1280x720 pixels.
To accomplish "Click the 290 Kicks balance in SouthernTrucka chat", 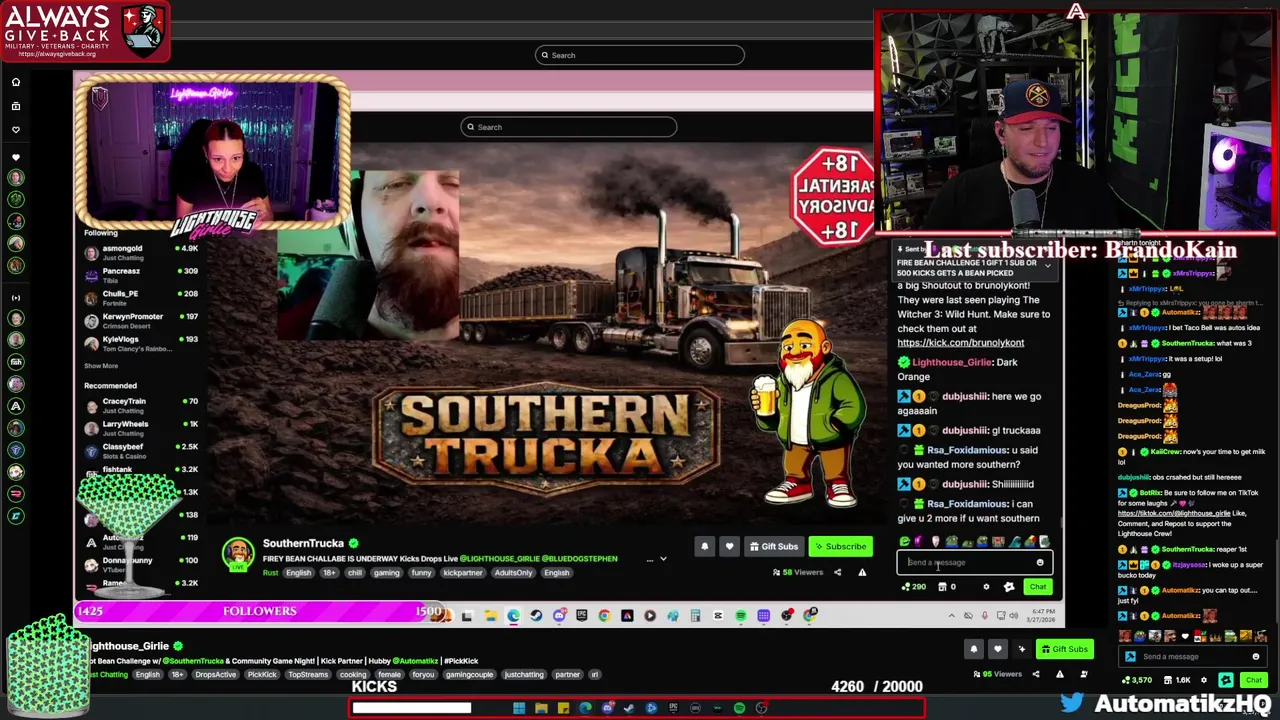I will 914,587.
